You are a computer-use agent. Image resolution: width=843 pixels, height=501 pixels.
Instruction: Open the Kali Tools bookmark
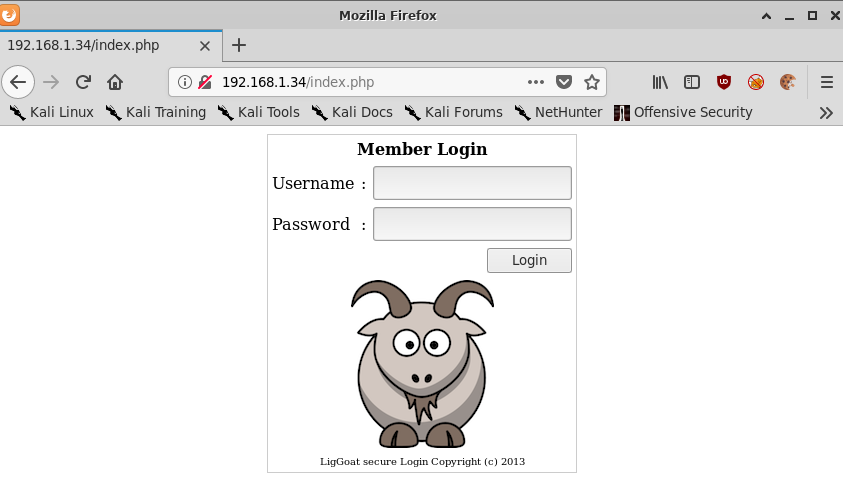258,112
